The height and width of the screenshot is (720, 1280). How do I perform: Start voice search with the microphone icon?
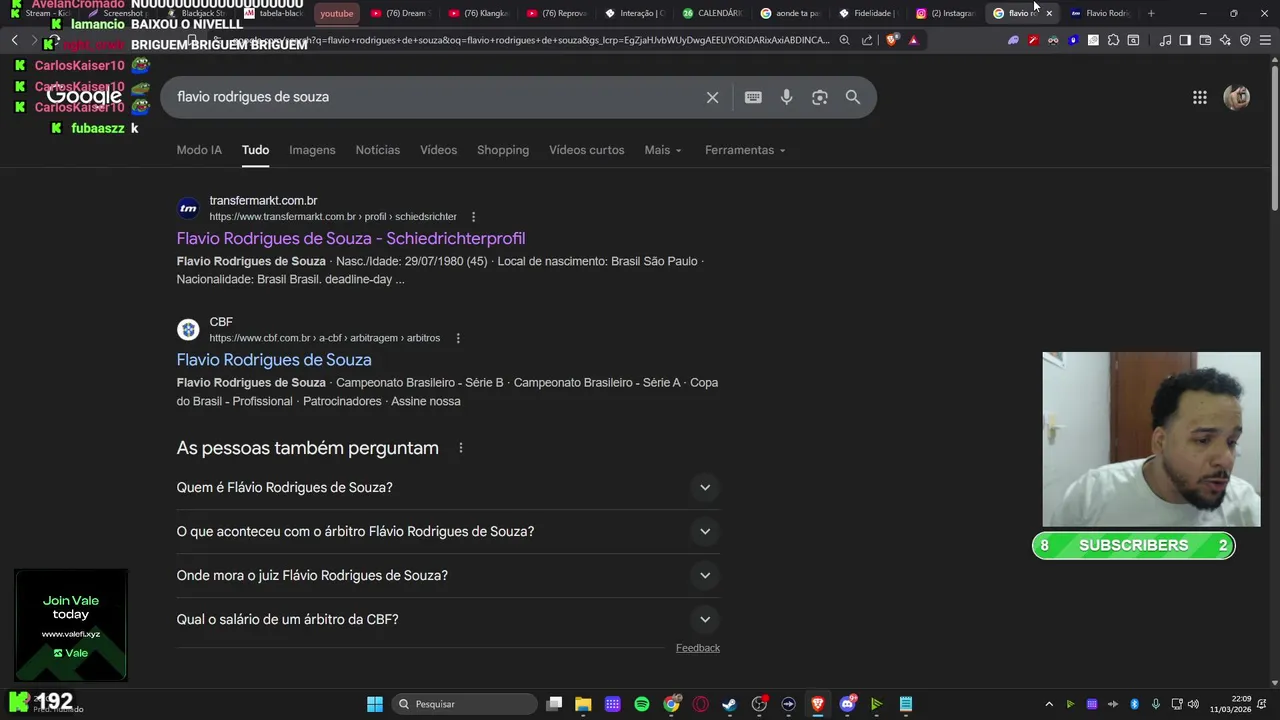point(787,97)
